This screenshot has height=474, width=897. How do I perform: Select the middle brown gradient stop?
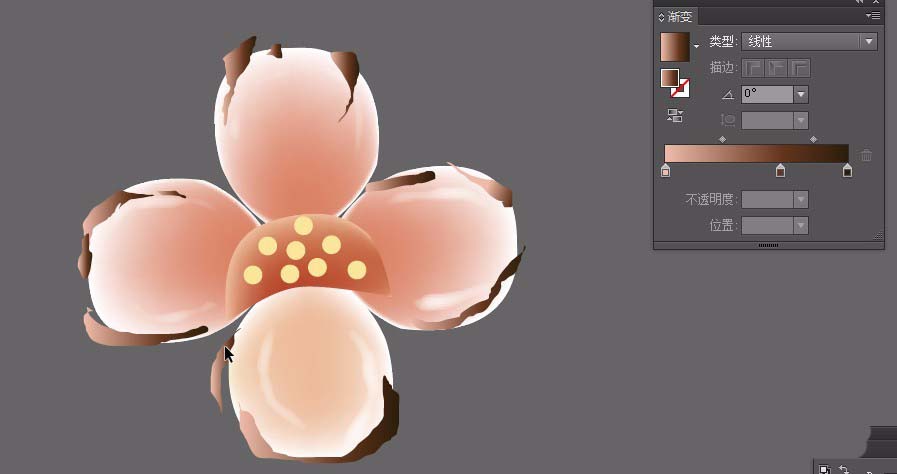tap(780, 170)
